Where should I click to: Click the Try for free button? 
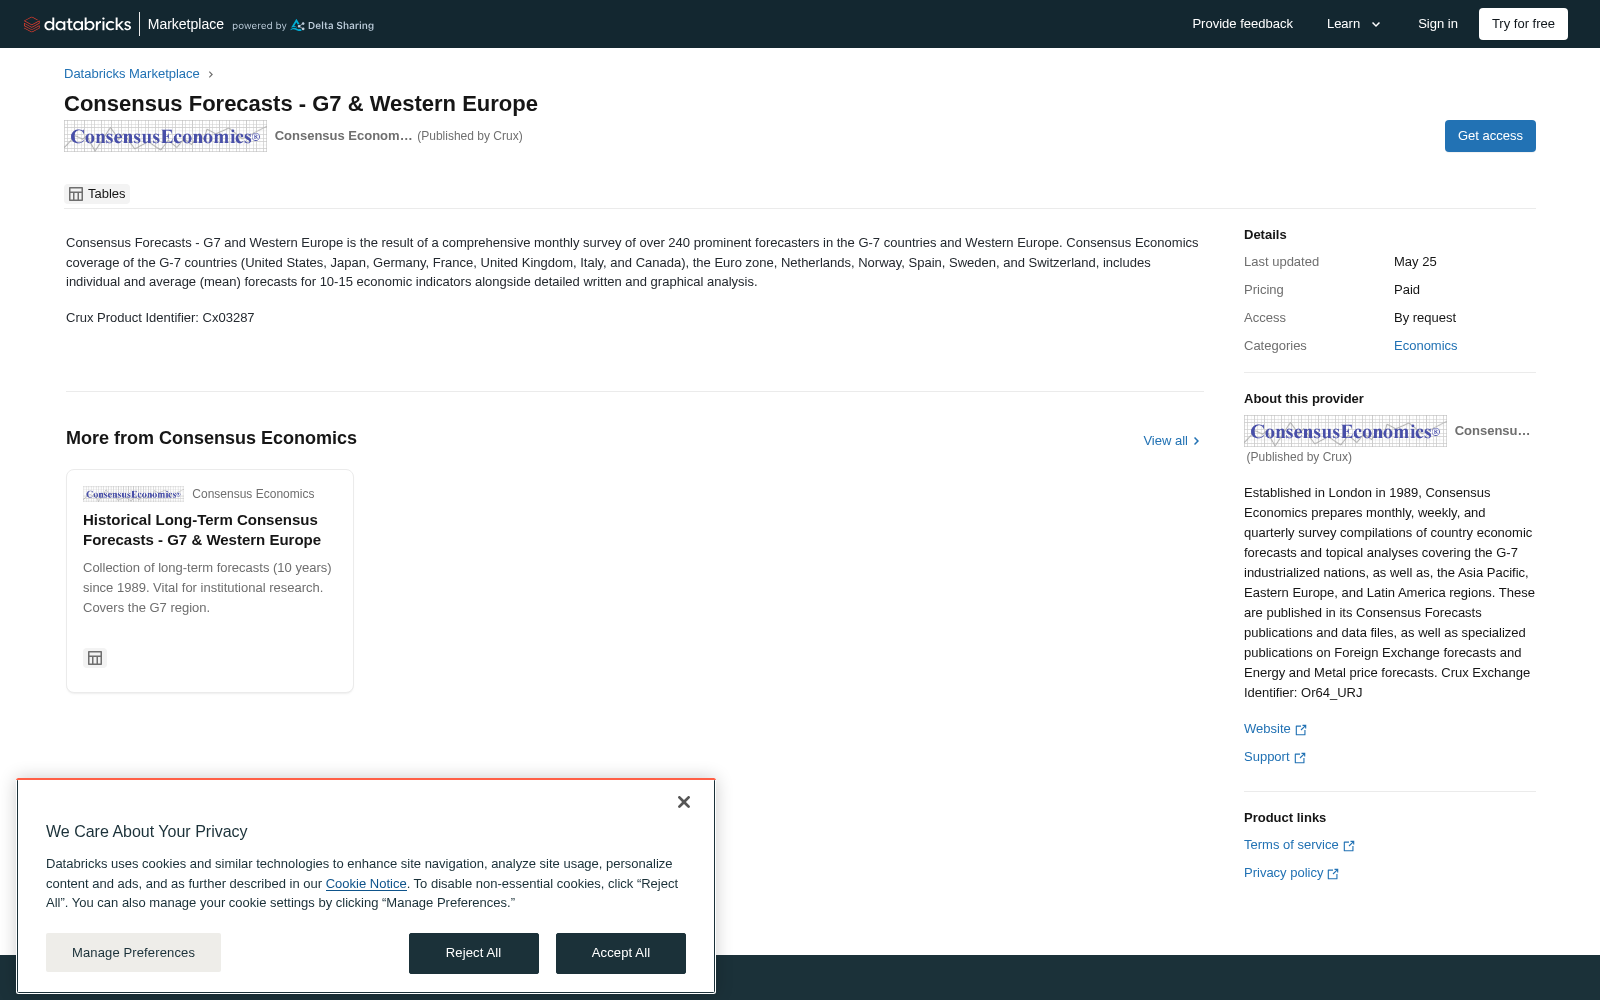1523,24
